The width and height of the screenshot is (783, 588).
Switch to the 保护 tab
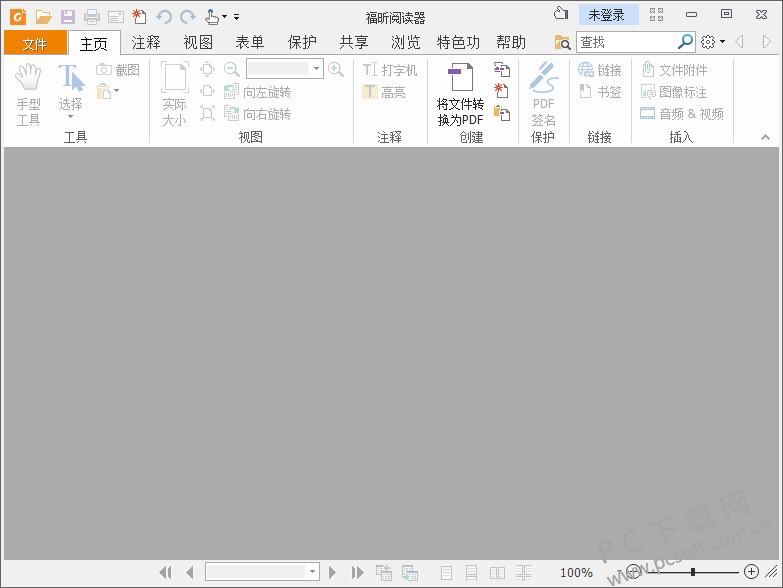pyautogui.click(x=302, y=42)
